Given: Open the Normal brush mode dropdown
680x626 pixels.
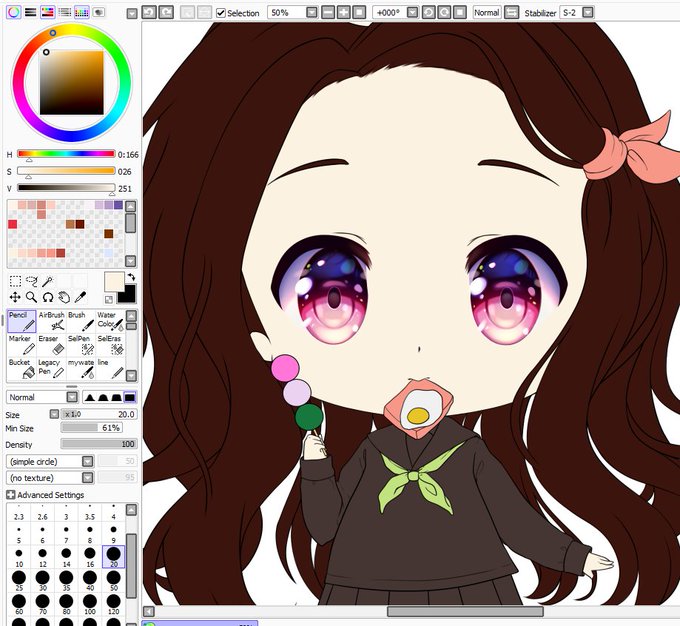Looking at the screenshot, I should (72, 397).
